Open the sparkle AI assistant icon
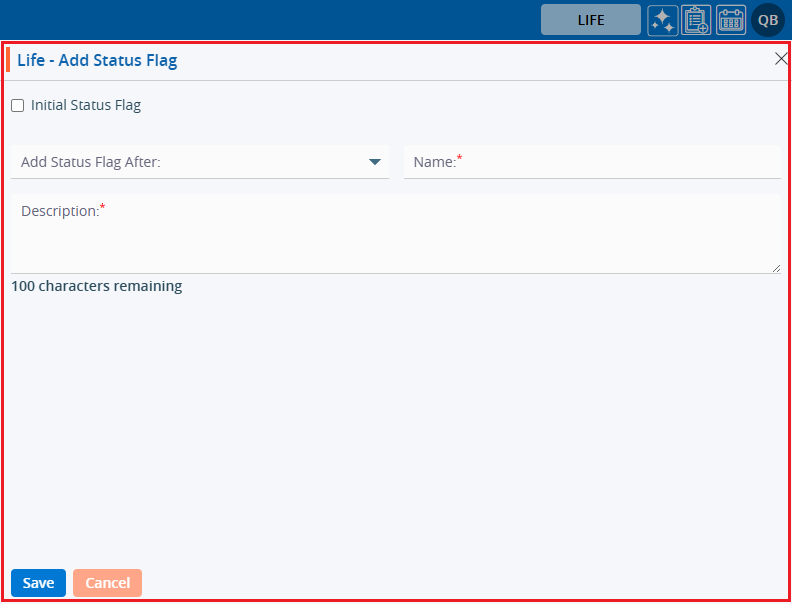The image size is (792, 604). coord(662,20)
